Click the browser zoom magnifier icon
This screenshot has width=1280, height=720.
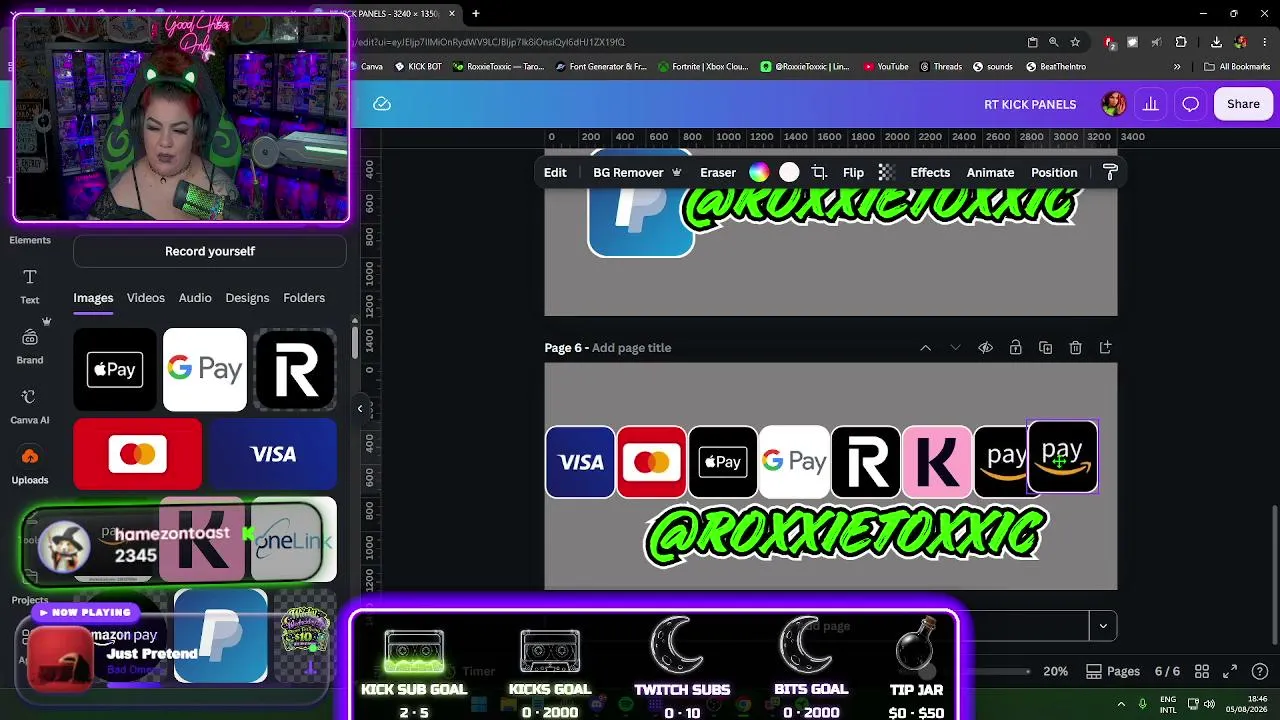click(x=1053, y=42)
